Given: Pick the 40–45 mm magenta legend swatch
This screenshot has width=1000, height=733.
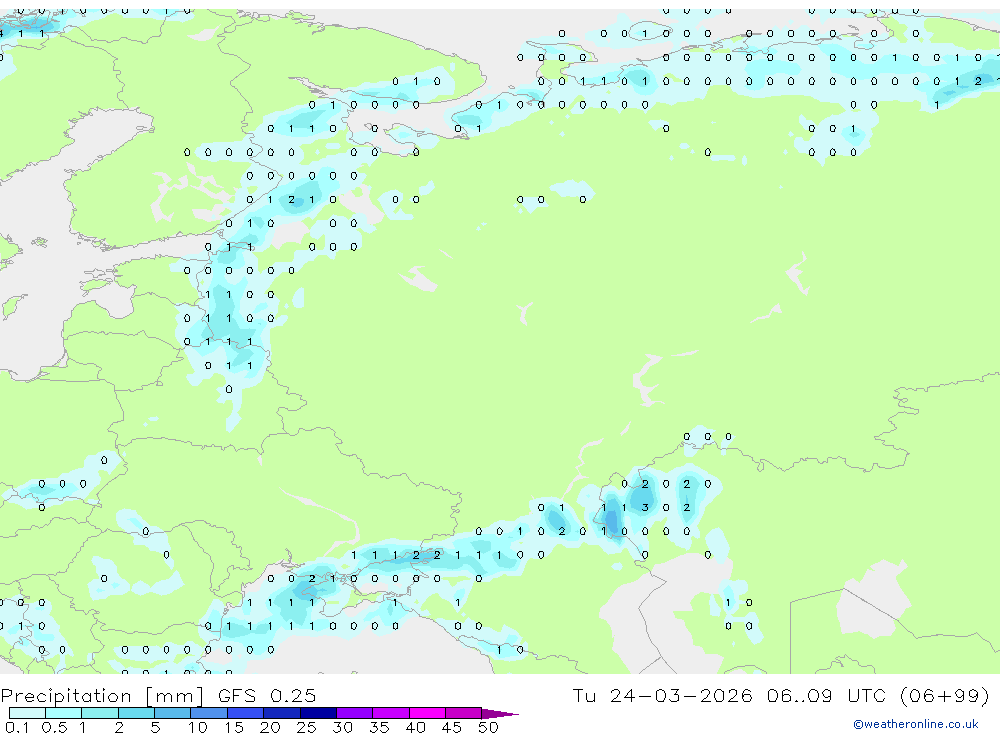Looking at the screenshot, I should 427,713.
